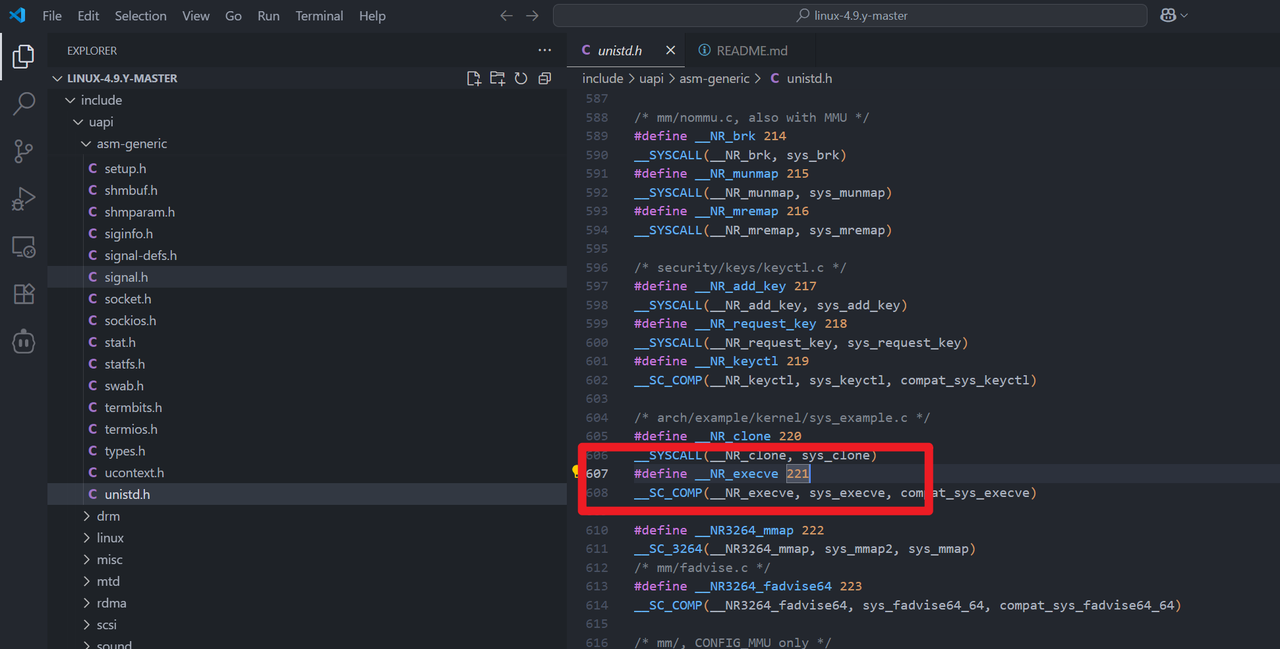
Task: Click the linux-4.9.y-master command search box
Action: tap(850, 16)
